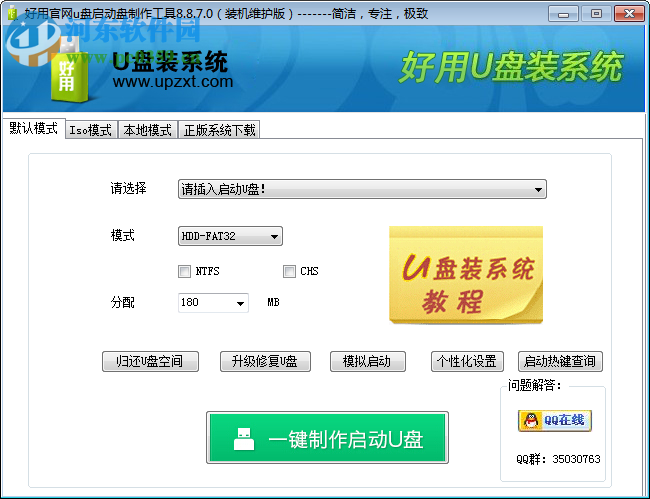Viewport: 650px width, 499px height.
Task: Toggle the CHS checkbox
Action: [289, 271]
